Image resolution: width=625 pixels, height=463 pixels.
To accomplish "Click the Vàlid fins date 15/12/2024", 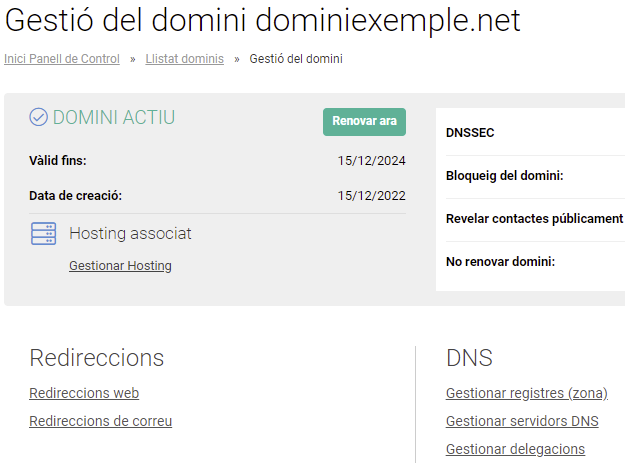I will coord(371,161).
